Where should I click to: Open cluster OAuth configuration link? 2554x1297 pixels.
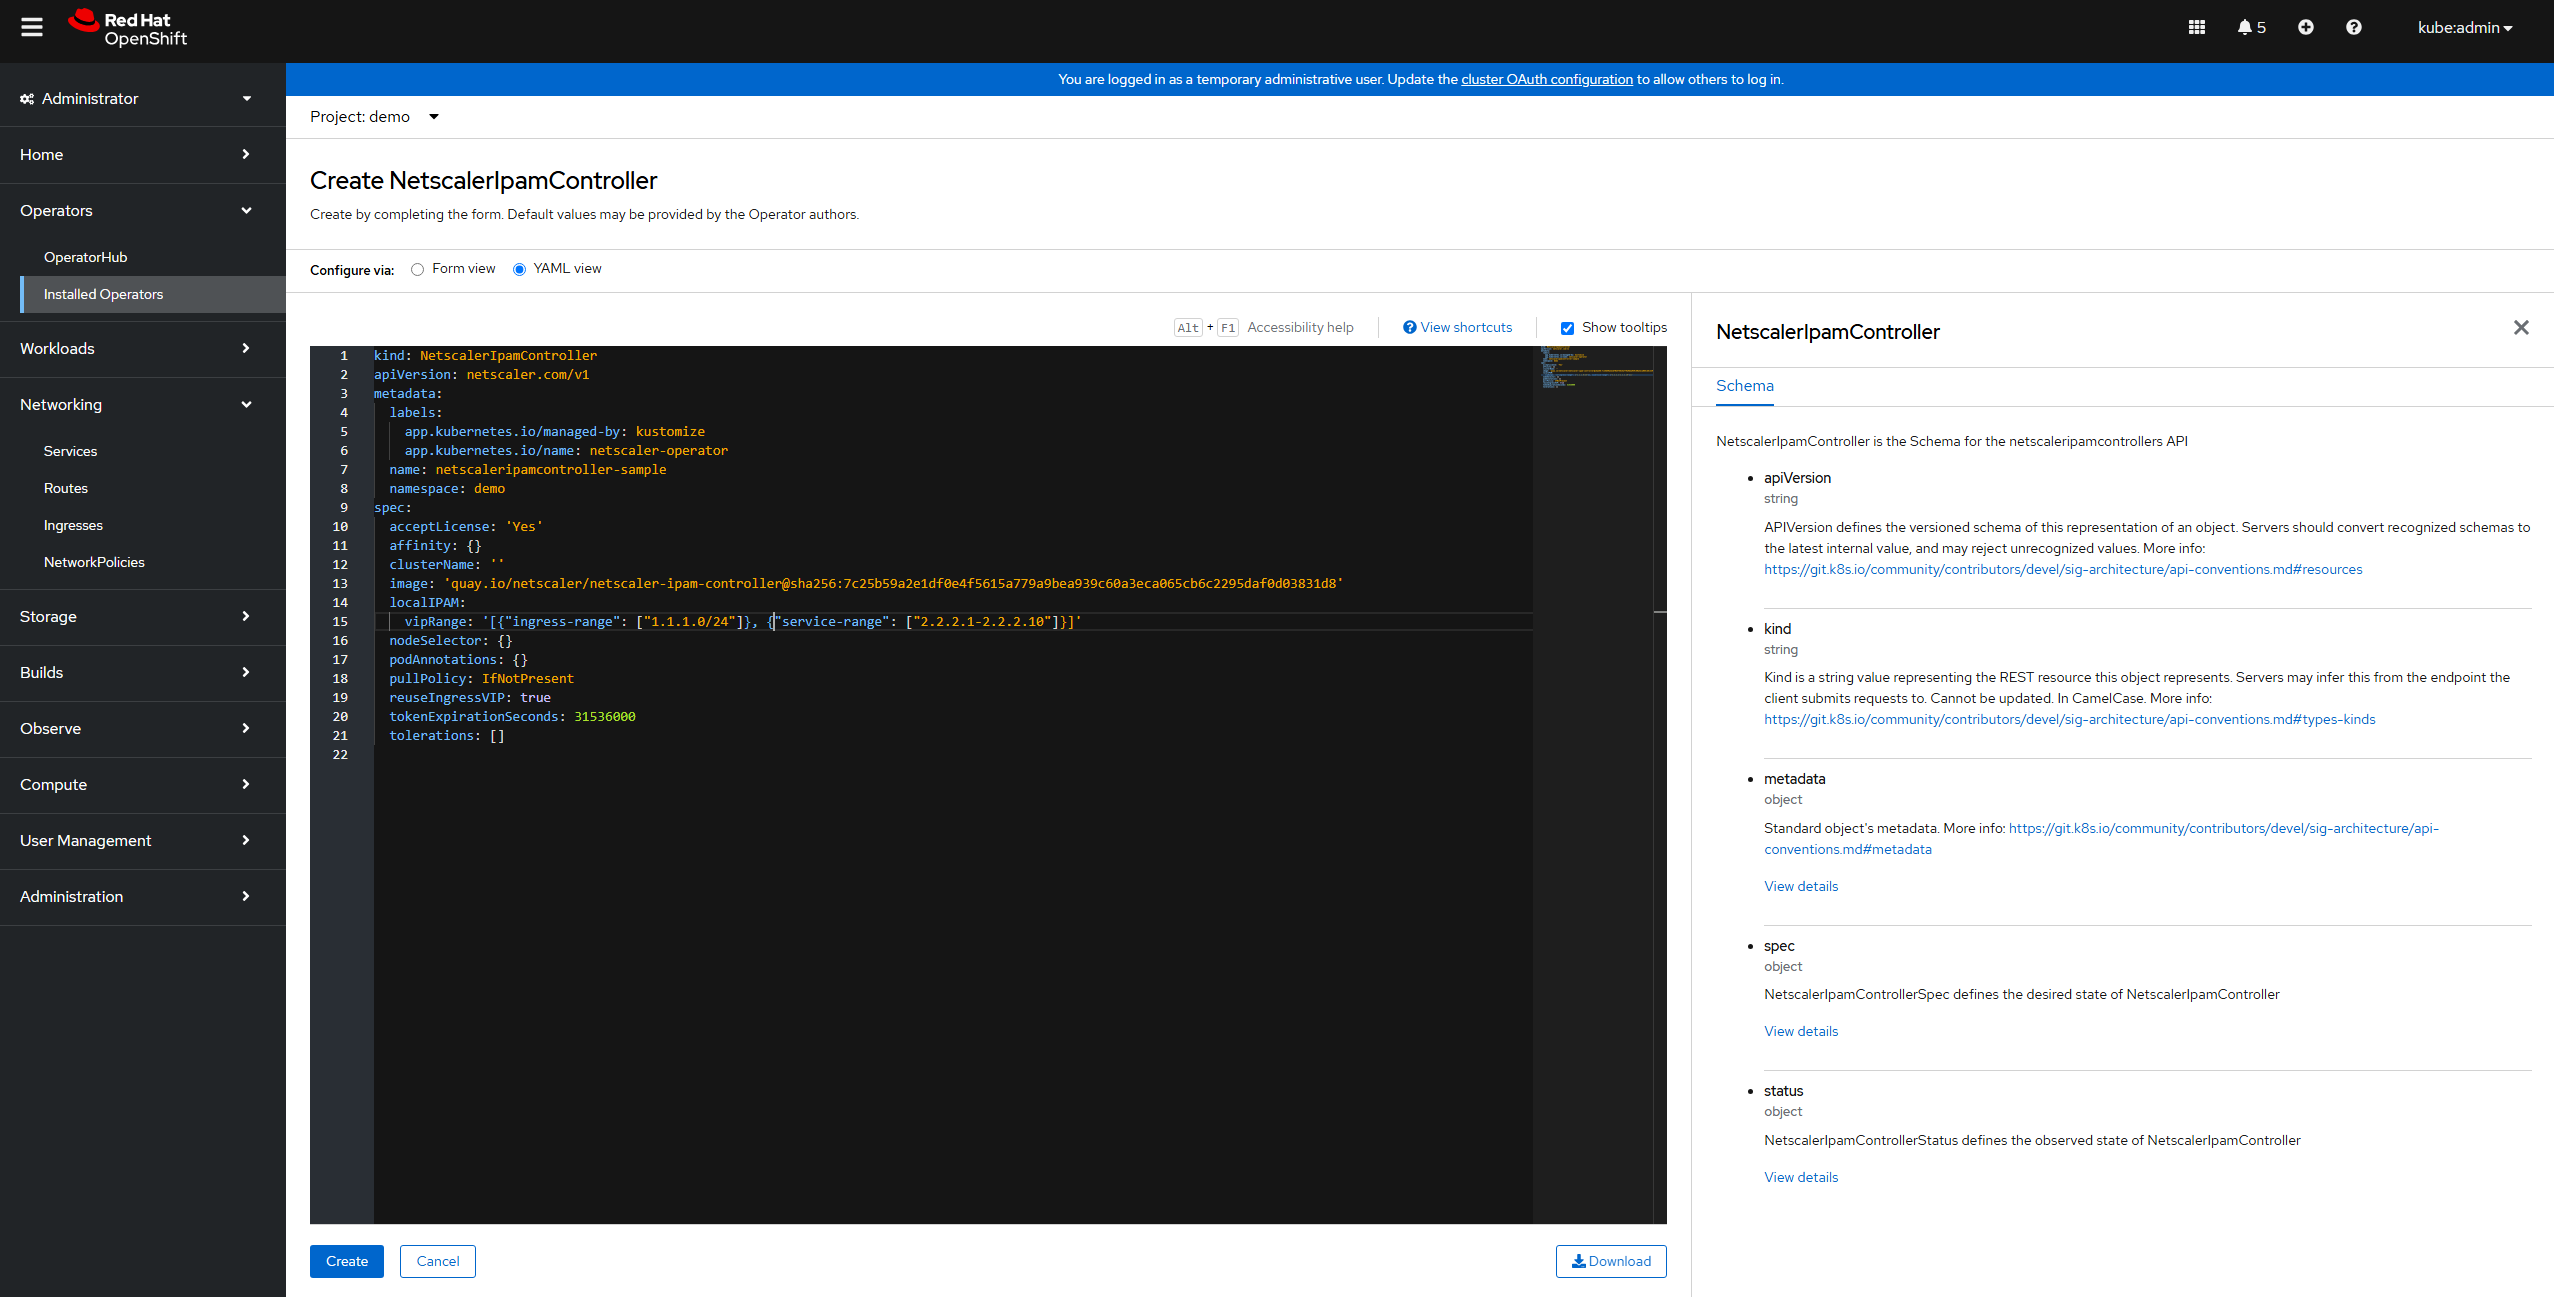[1547, 80]
